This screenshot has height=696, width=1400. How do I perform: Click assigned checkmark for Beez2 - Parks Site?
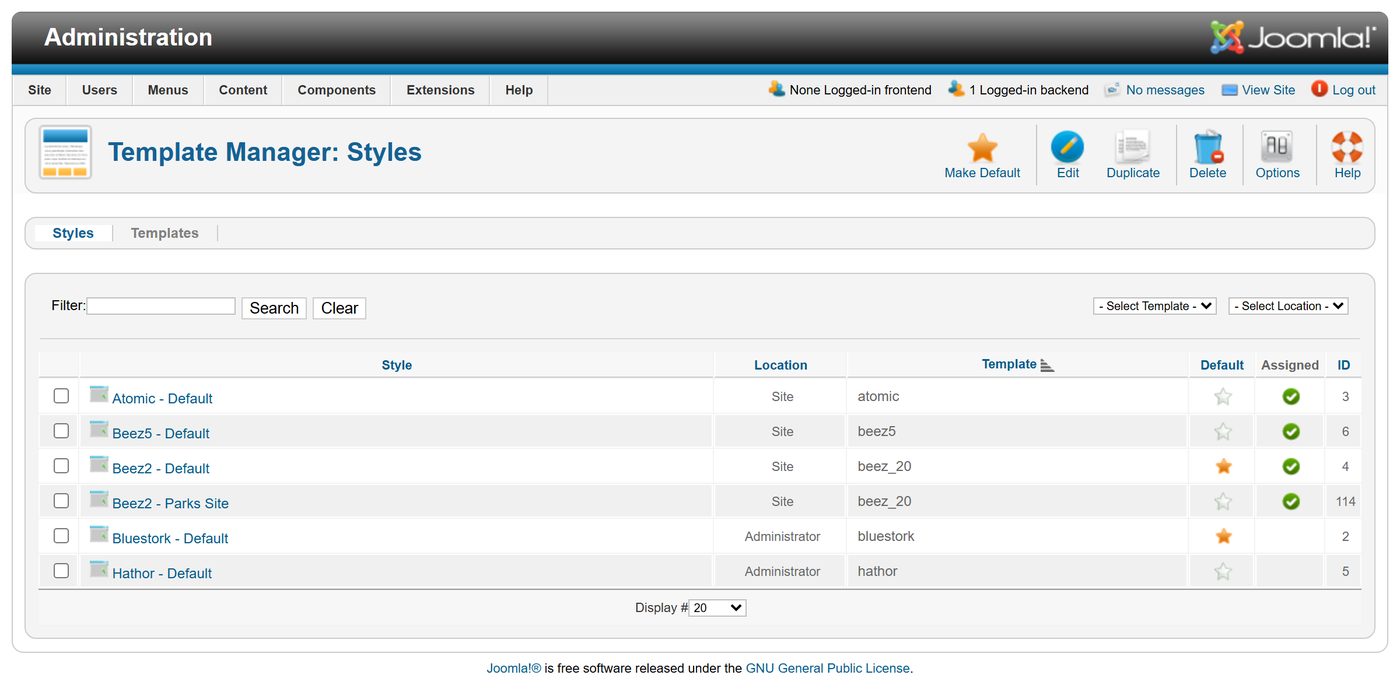[1291, 502]
